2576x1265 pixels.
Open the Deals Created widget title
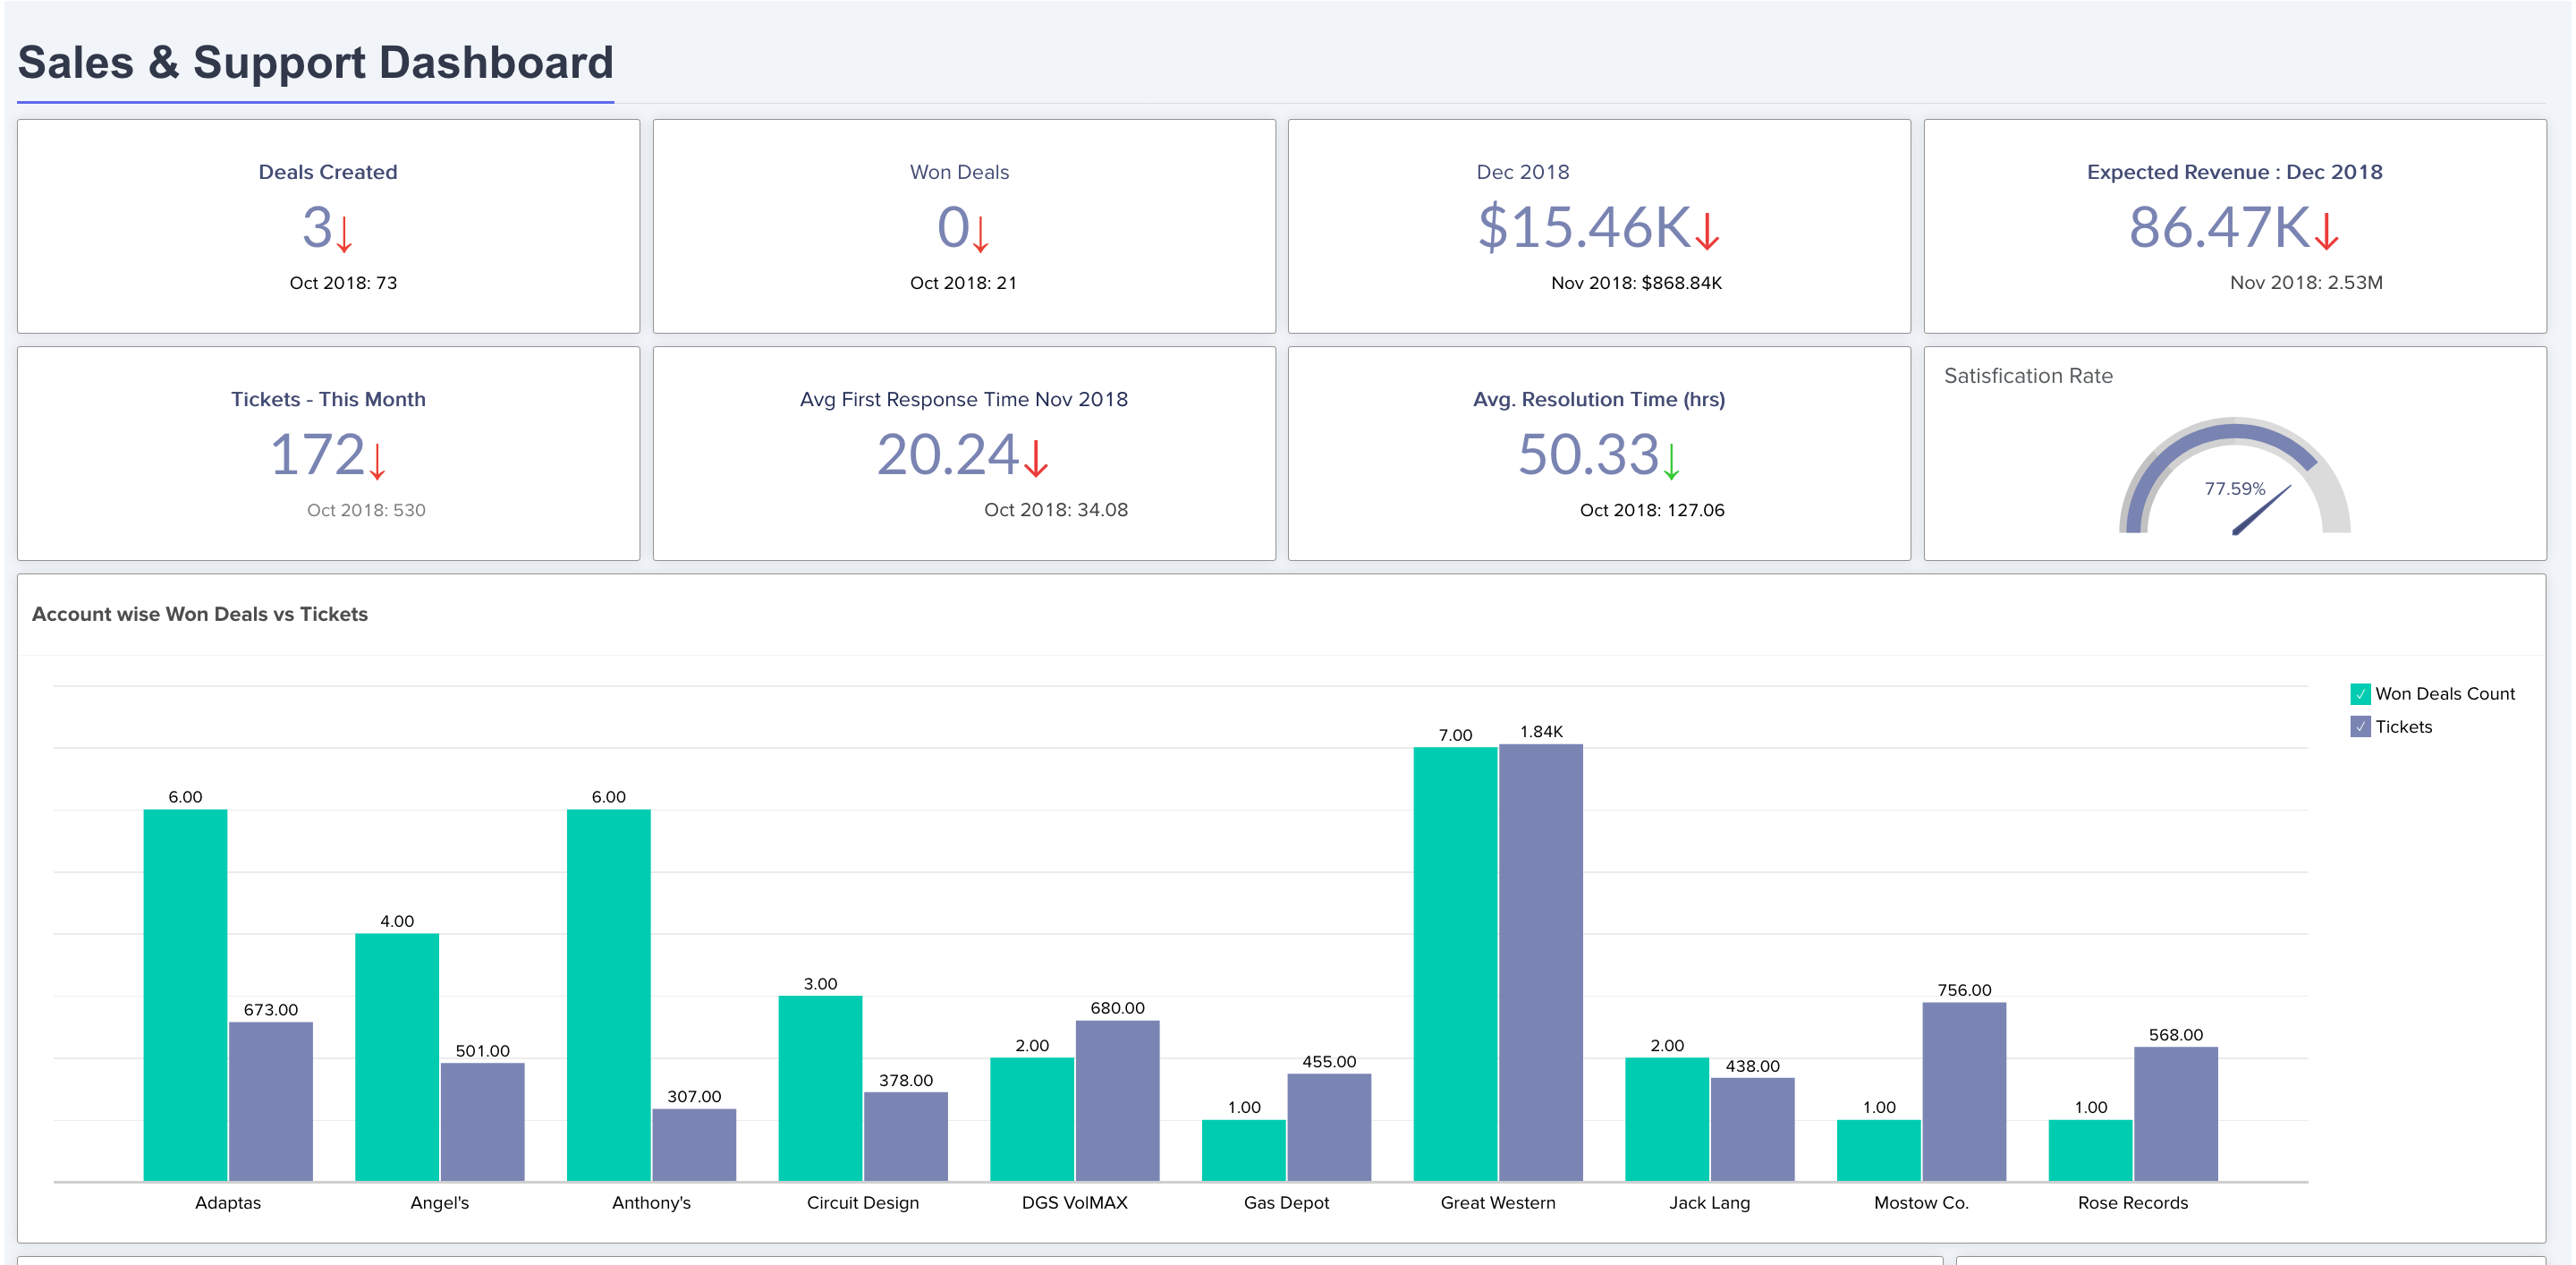[x=328, y=172]
